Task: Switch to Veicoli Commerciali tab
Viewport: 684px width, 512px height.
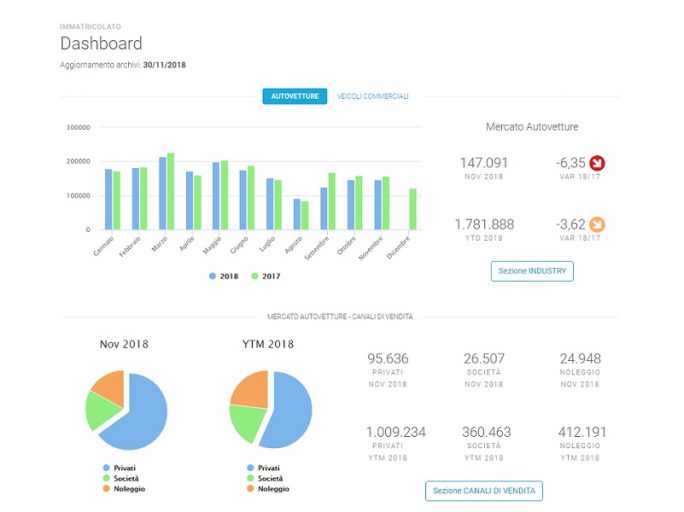Action: click(373, 96)
